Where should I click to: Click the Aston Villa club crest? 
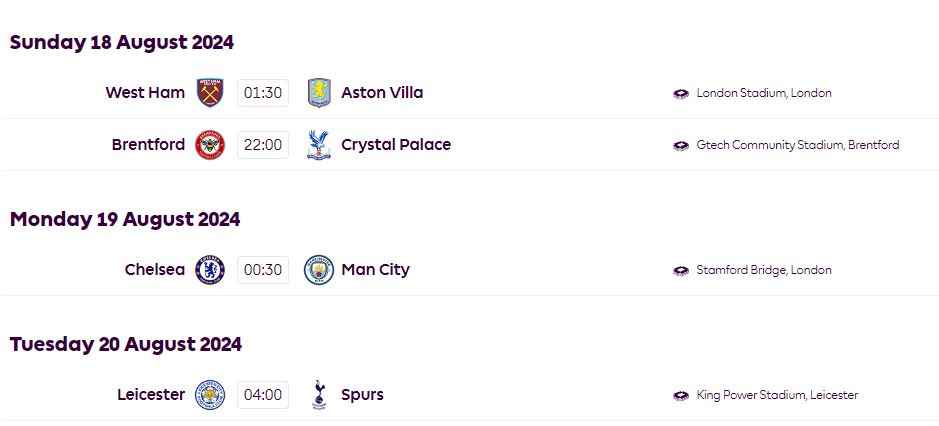coord(319,93)
